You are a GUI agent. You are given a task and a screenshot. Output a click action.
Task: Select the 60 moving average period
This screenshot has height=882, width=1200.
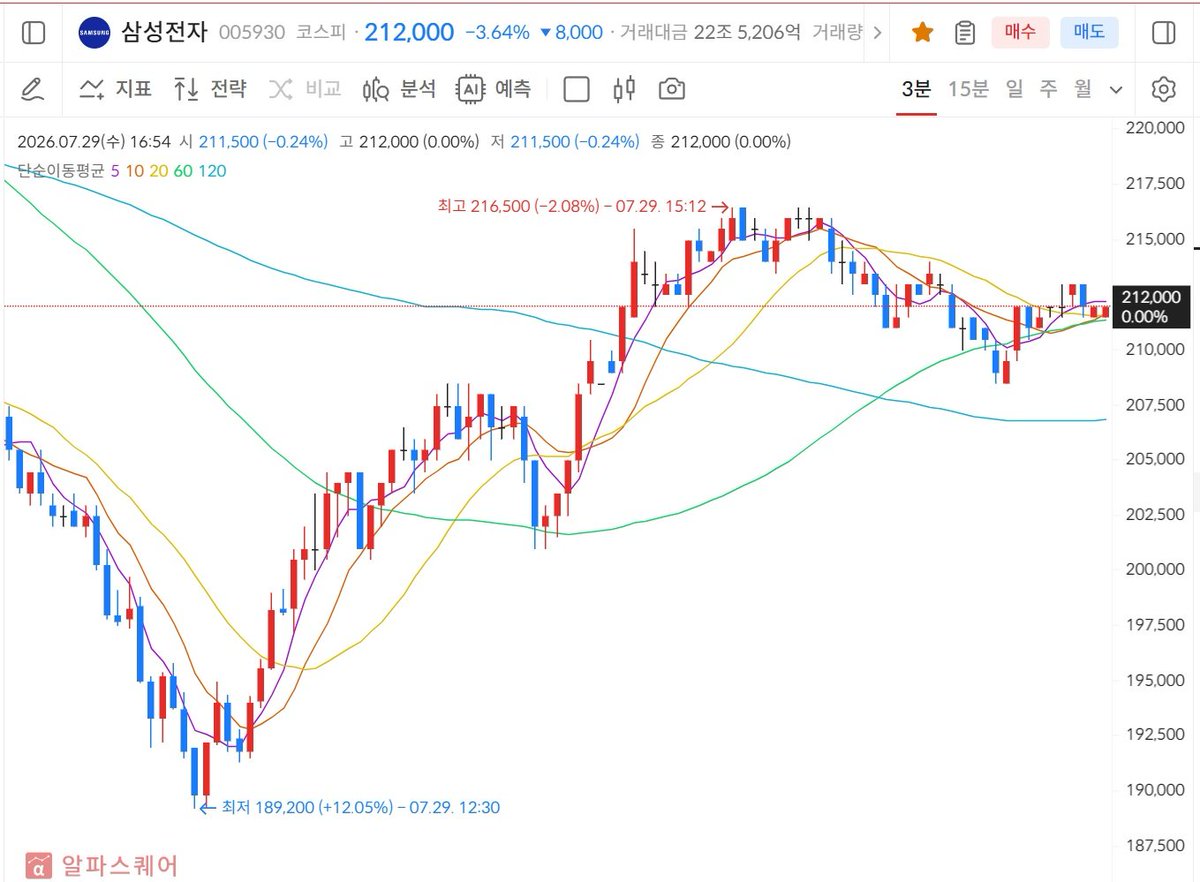tap(183, 171)
